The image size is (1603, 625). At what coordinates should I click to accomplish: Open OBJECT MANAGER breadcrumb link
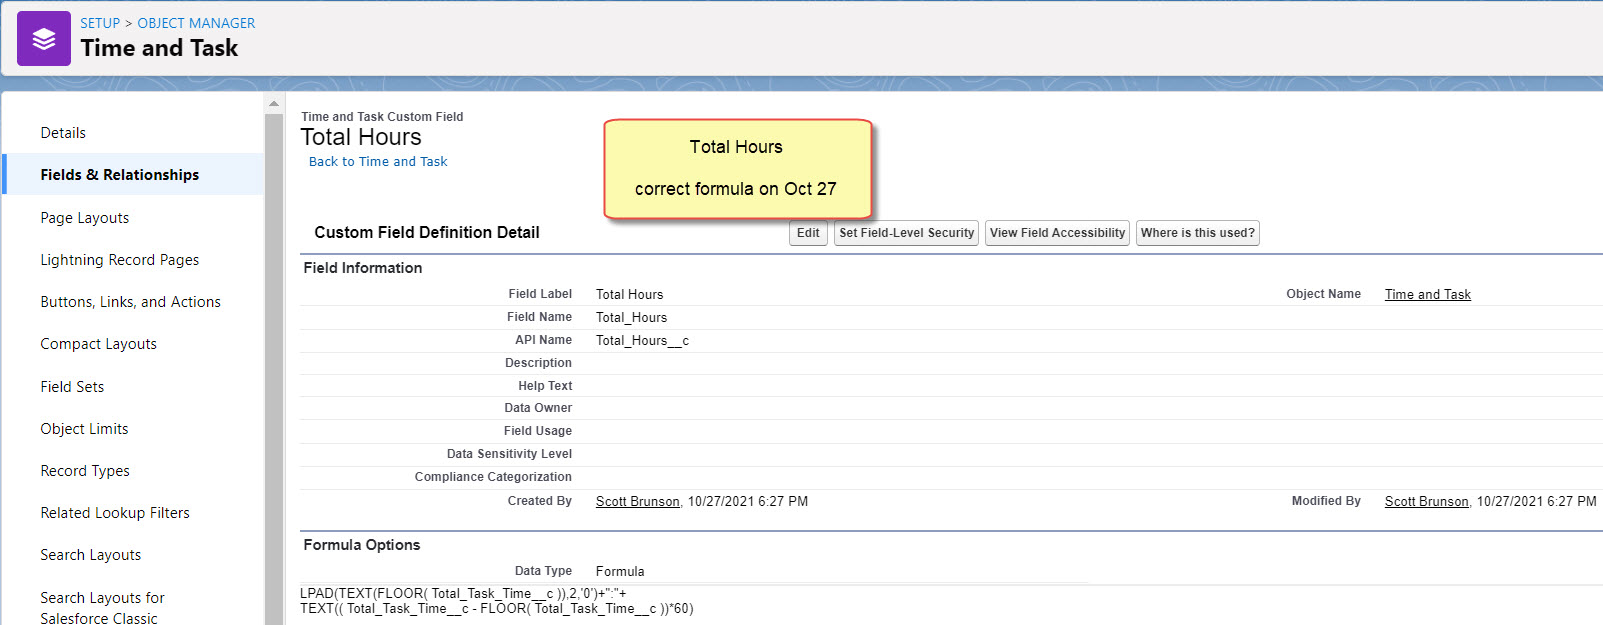click(196, 23)
